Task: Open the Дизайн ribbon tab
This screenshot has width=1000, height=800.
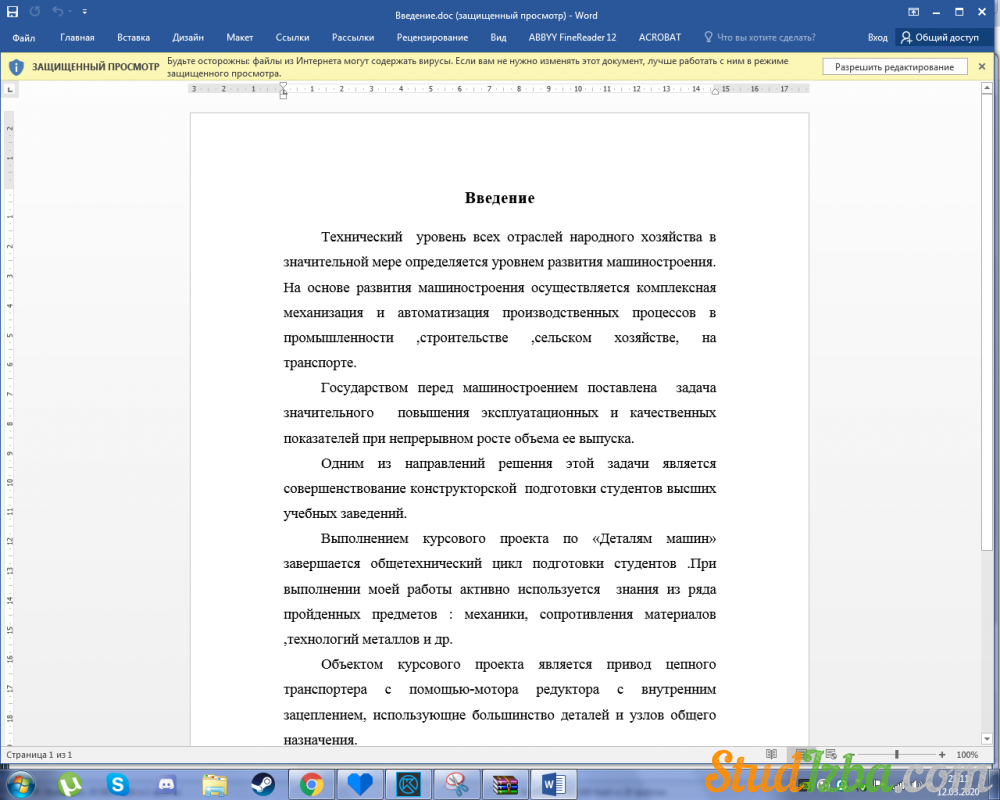Action: click(x=188, y=38)
